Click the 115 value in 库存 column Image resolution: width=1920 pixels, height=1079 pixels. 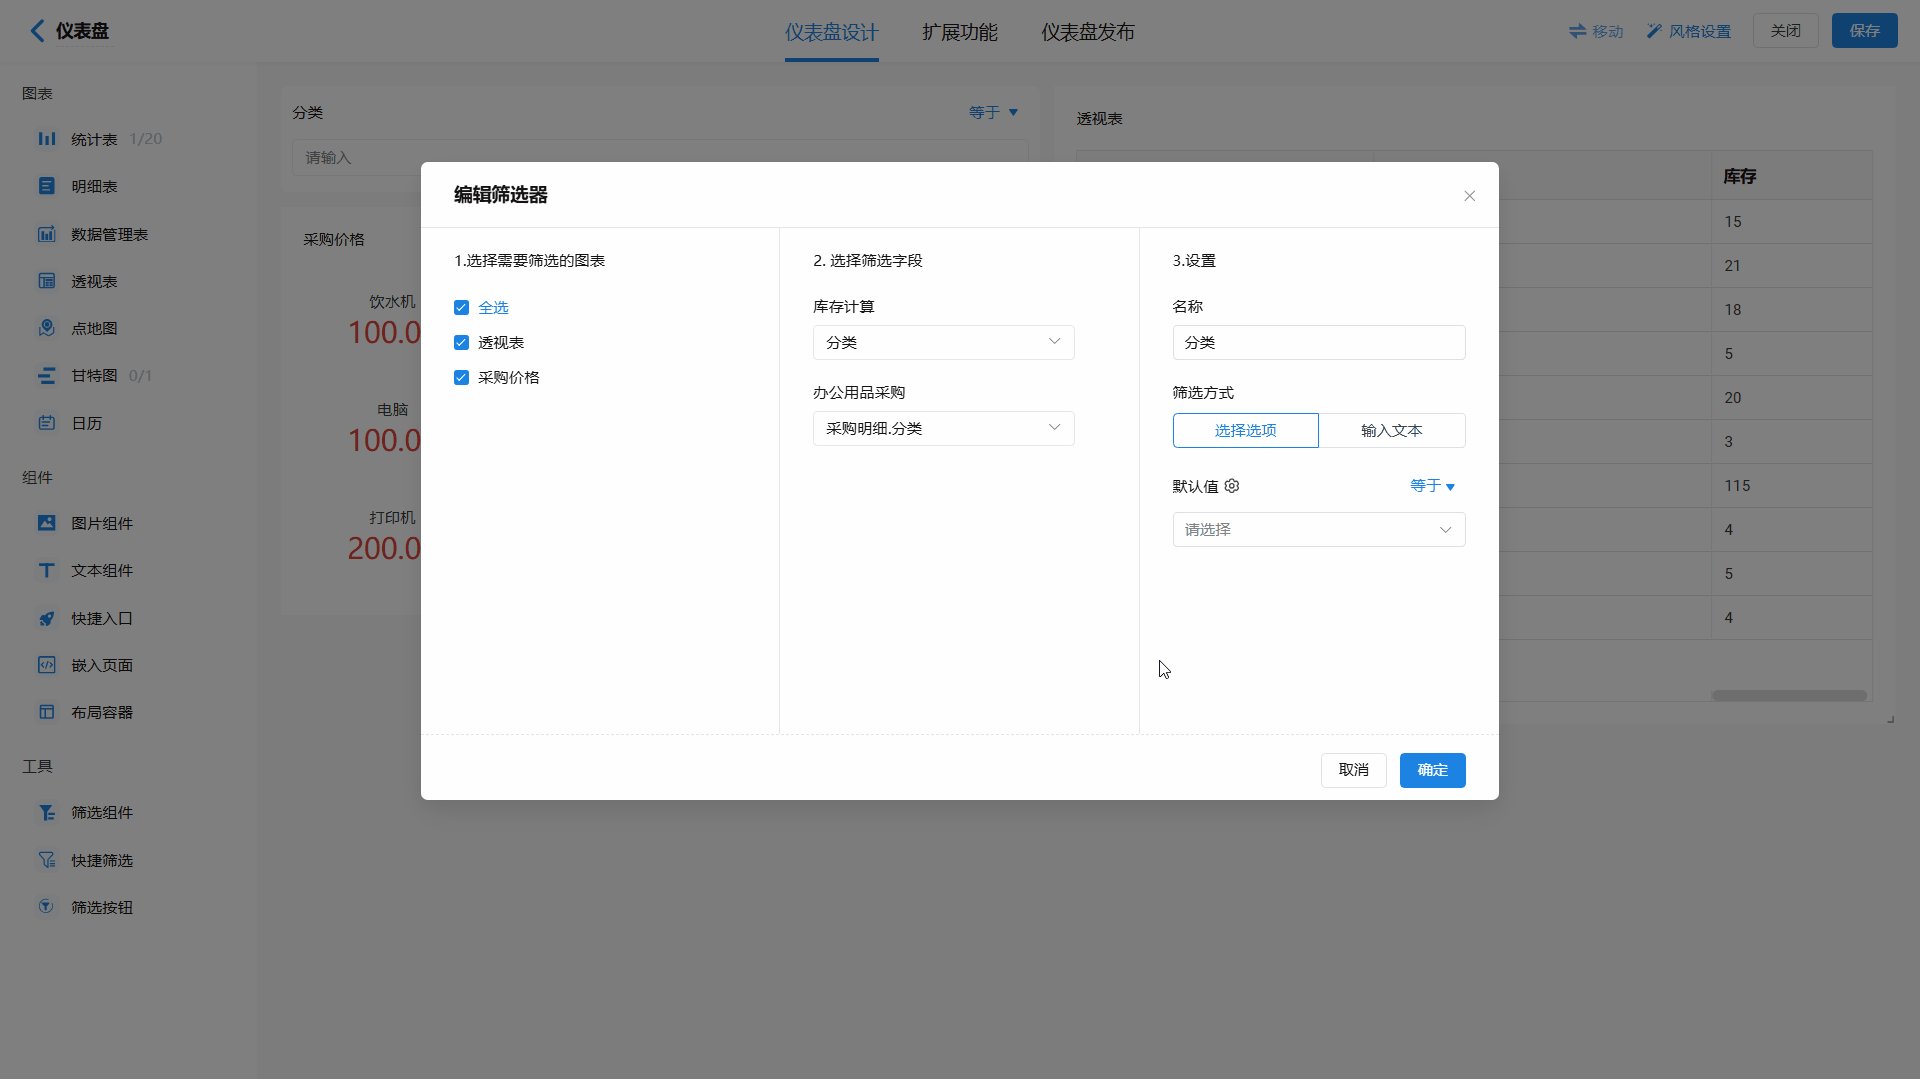(1737, 485)
